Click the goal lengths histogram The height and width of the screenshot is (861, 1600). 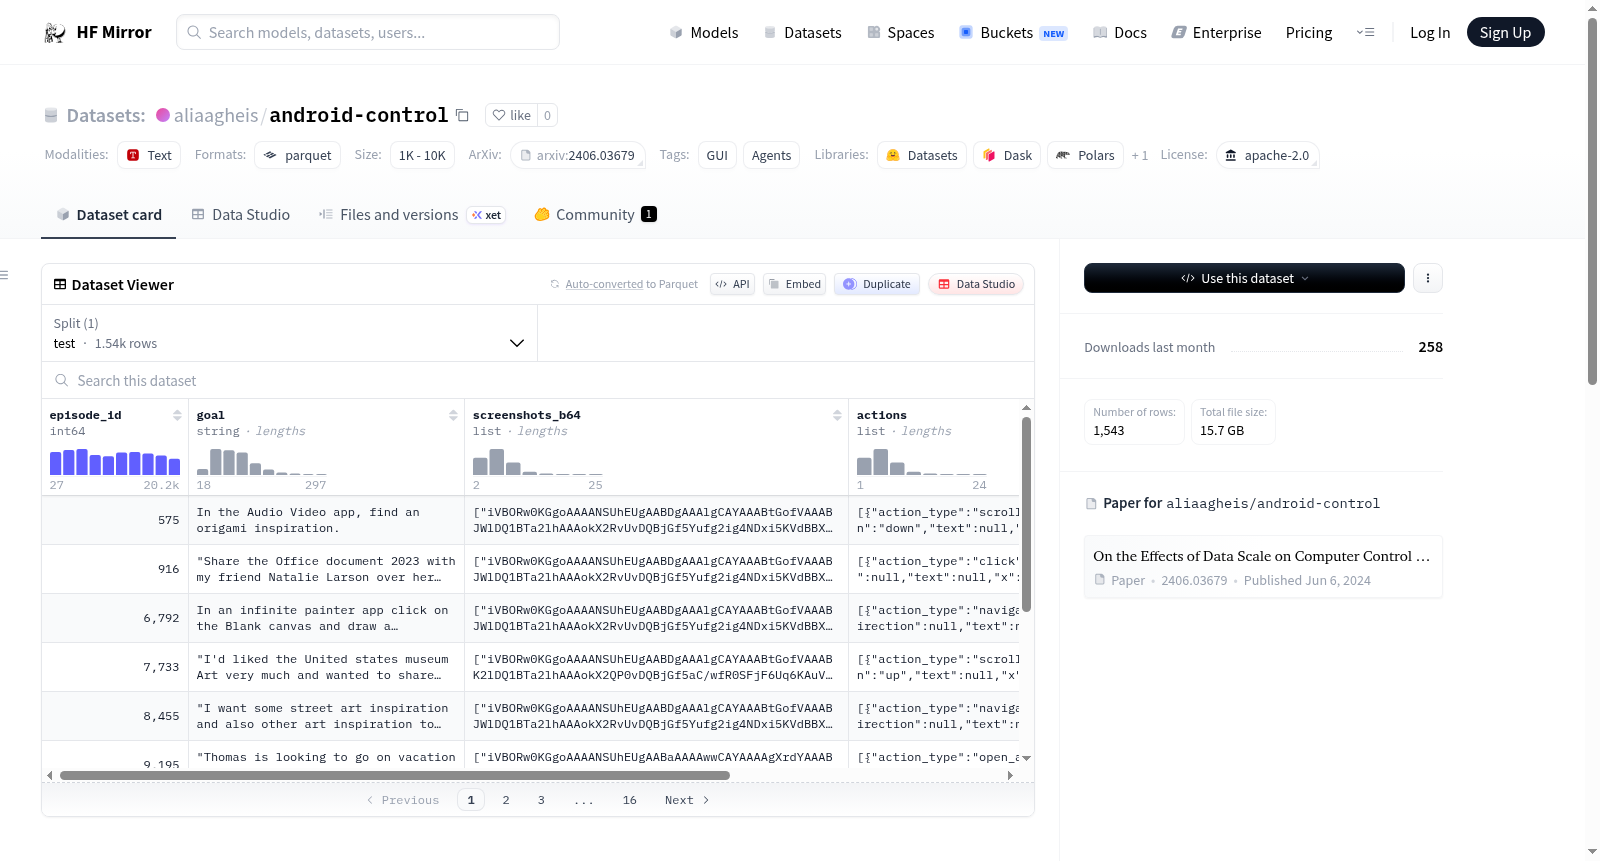262,462
